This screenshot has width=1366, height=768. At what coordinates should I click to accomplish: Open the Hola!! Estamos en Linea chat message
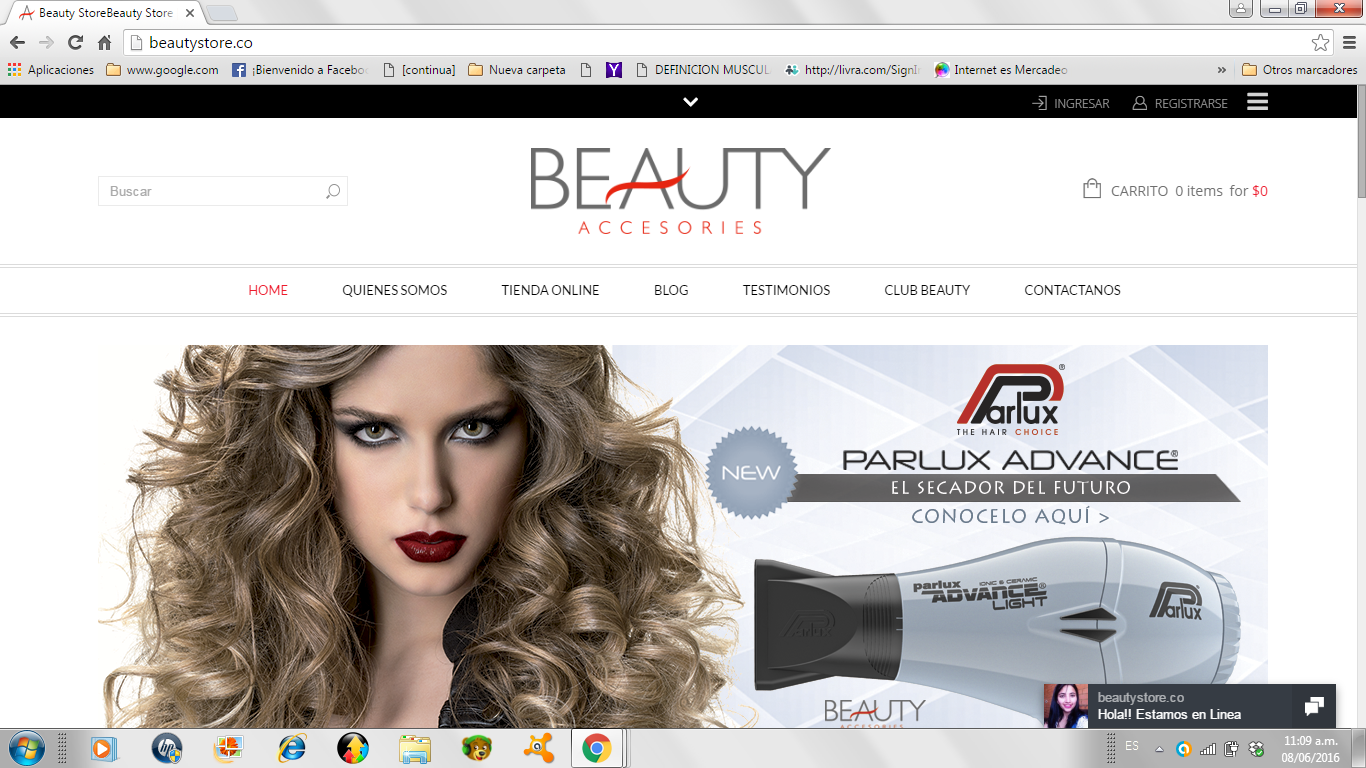pyautogui.click(x=1169, y=715)
